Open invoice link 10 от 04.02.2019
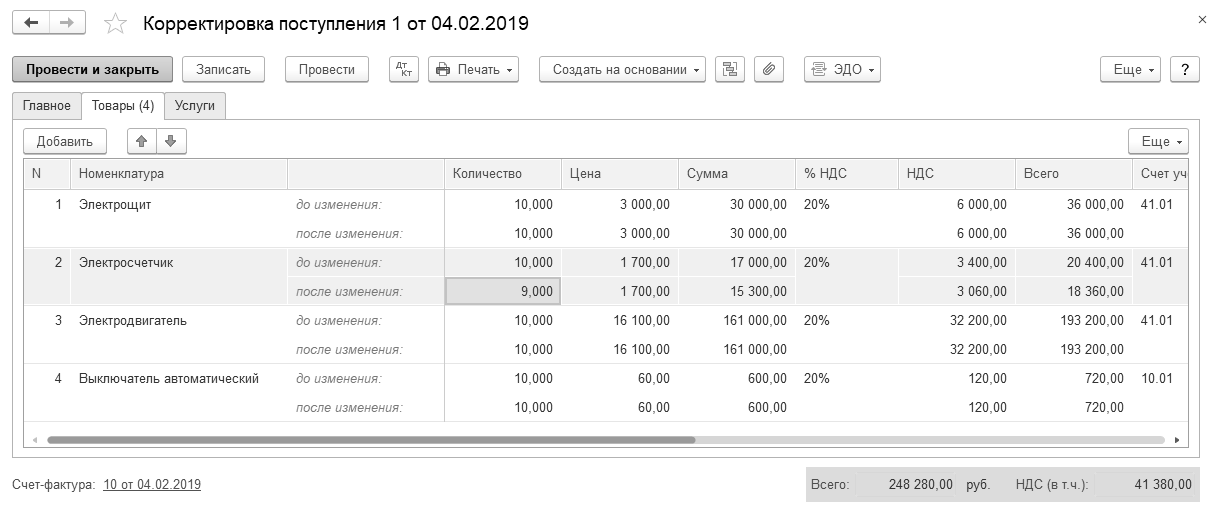 [x=152, y=484]
